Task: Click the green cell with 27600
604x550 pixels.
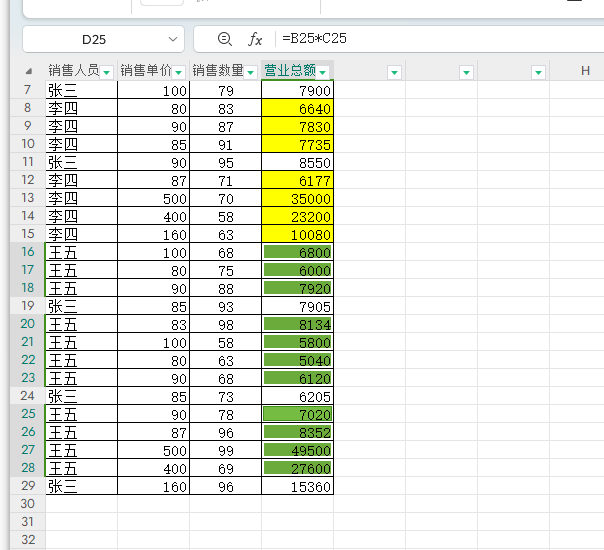Action: pyautogui.click(x=297, y=468)
